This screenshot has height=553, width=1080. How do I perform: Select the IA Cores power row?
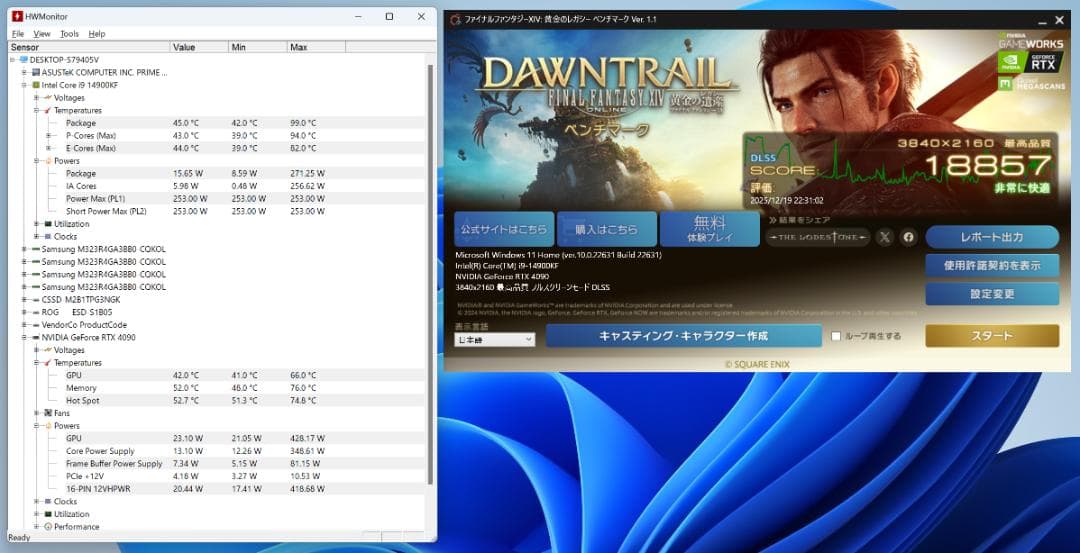click(217, 186)
